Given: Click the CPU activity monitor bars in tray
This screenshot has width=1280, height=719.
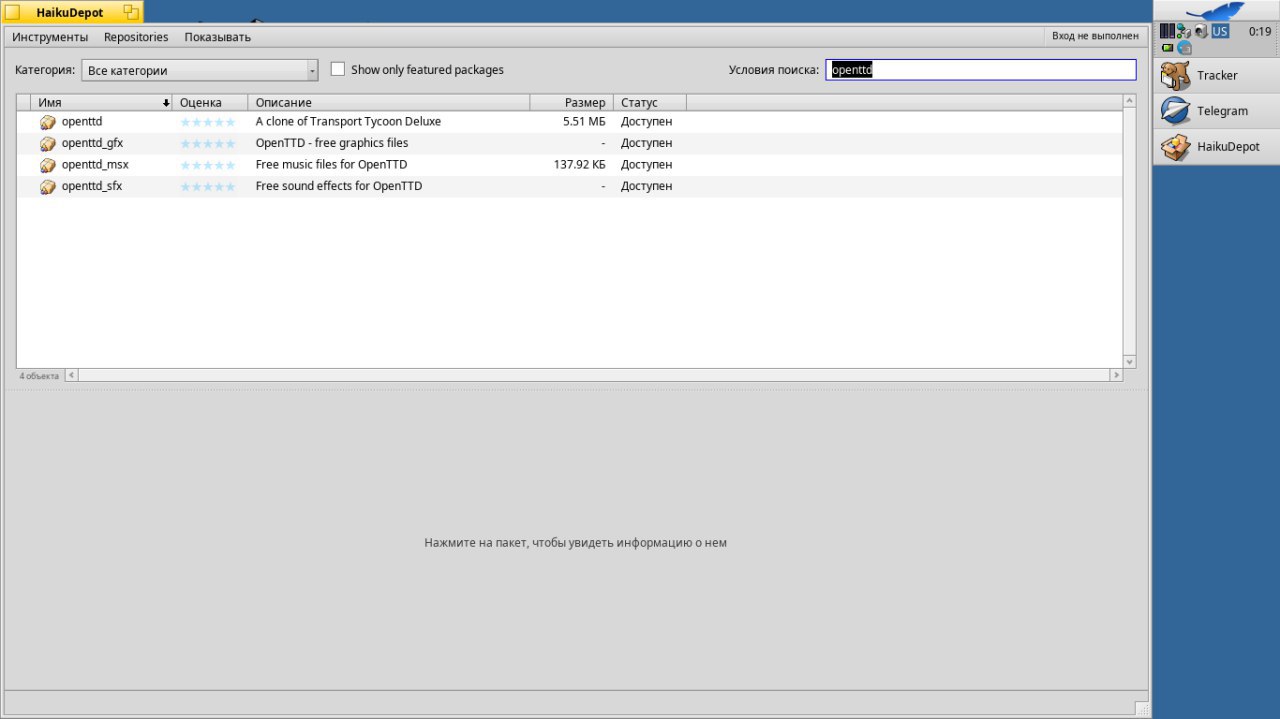Looking at the screenshot, I should point(1167,31).
